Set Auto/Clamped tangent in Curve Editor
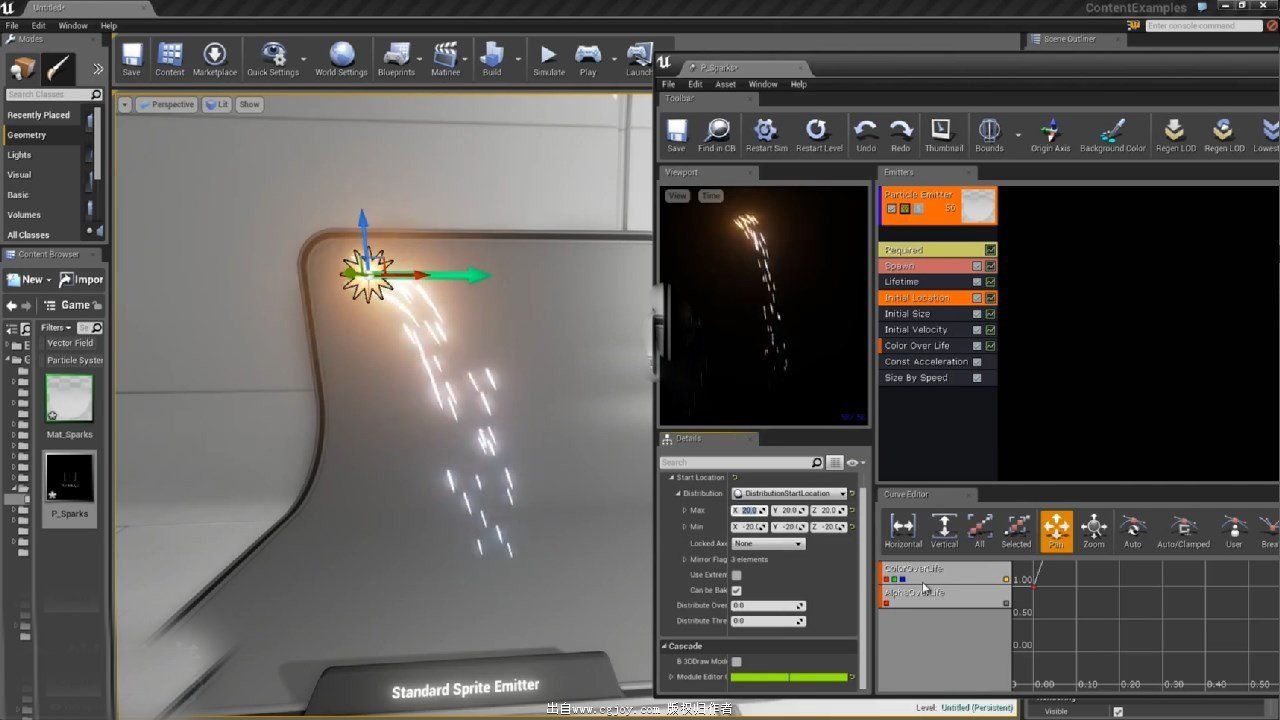This screenshot has width=1280, height=720. [1183, 531]
